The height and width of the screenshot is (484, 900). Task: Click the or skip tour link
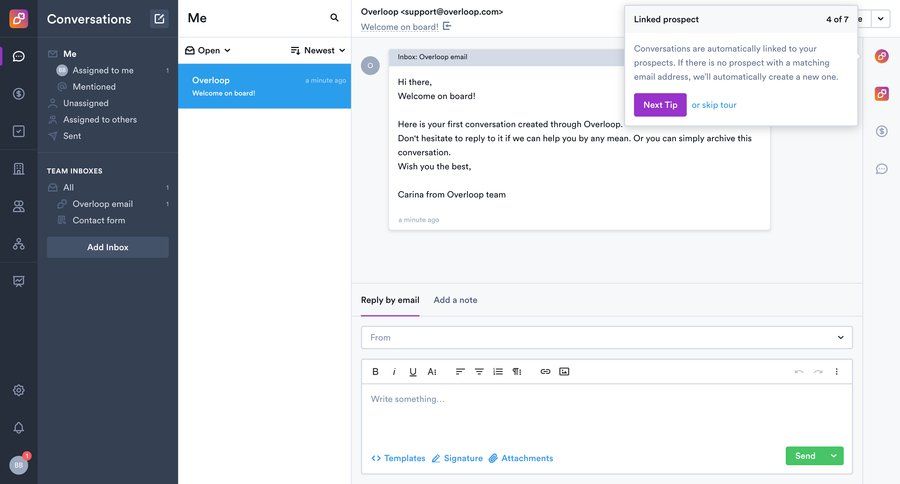714,105
